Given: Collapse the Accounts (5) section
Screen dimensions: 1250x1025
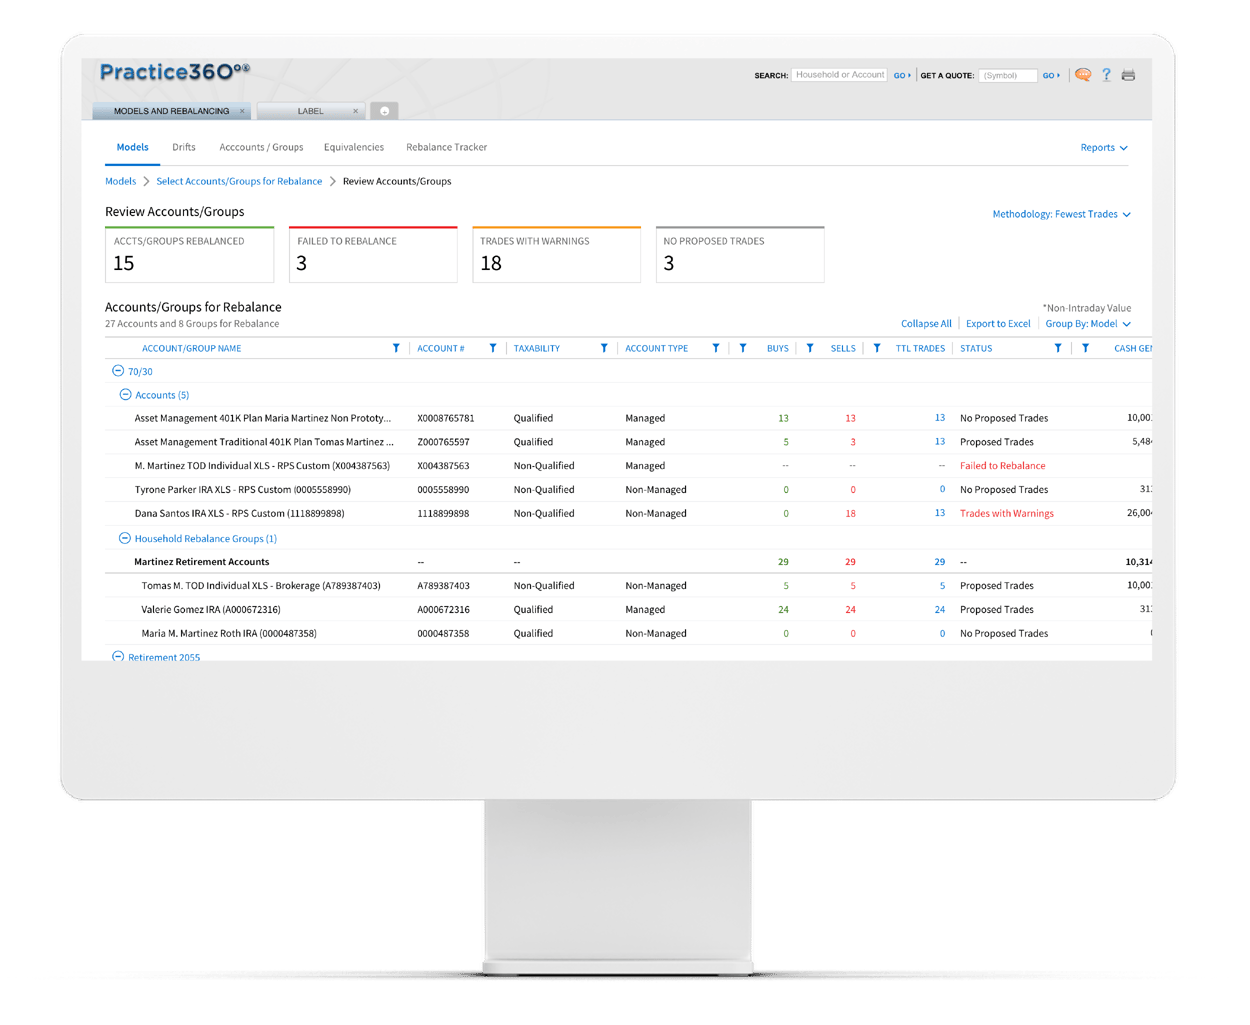Looking at the screenshot, I should click(125, 395).
